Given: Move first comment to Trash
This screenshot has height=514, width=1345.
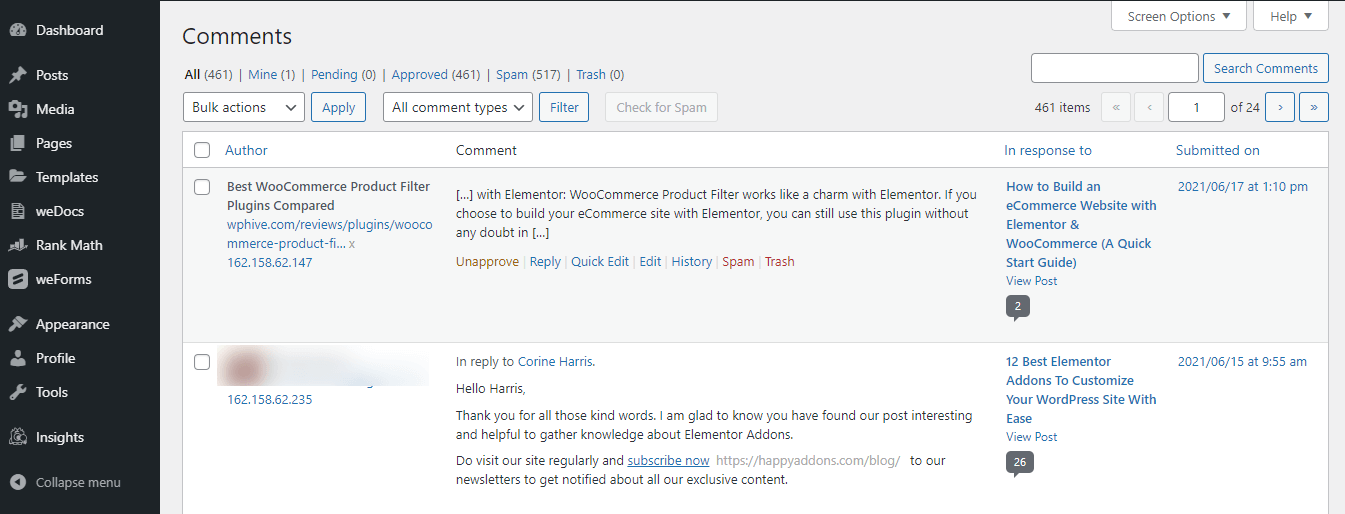Looking at the screenshot, I should tap(779, 261).
